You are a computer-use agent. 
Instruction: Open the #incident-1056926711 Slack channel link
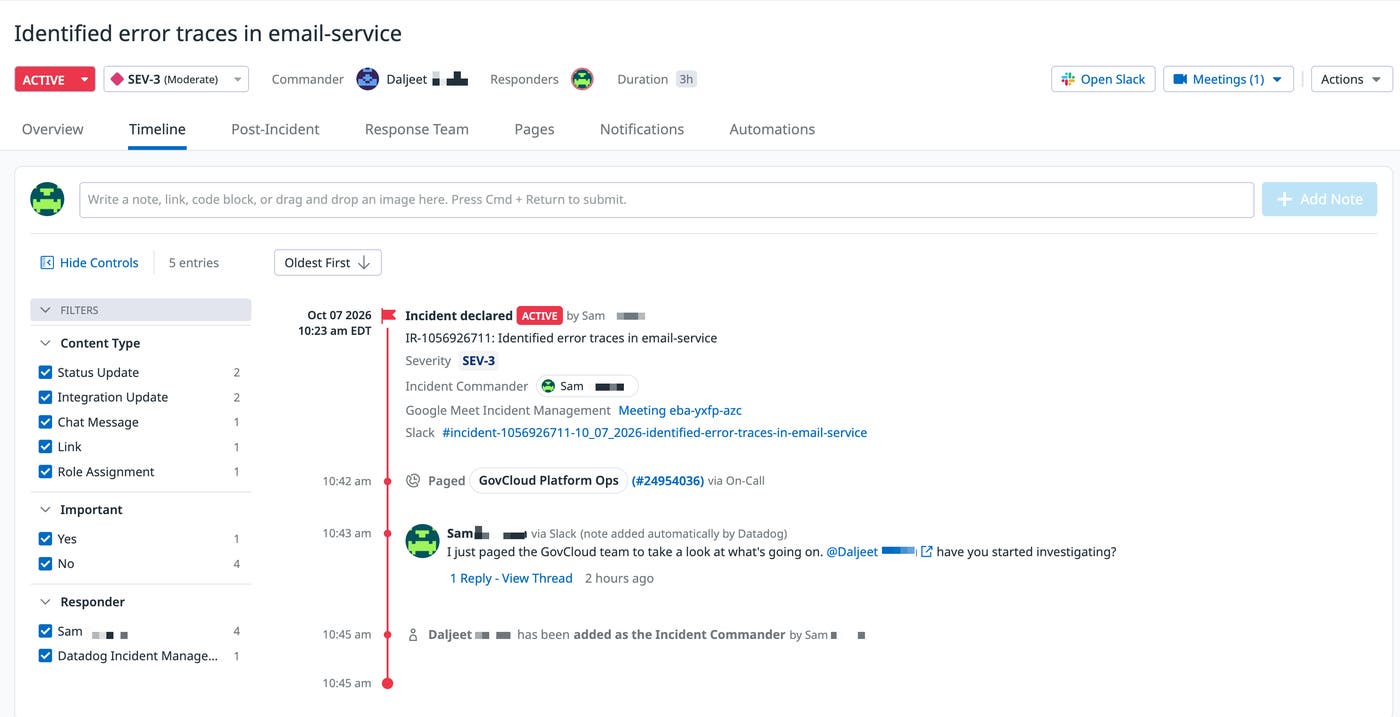[655, 433]
